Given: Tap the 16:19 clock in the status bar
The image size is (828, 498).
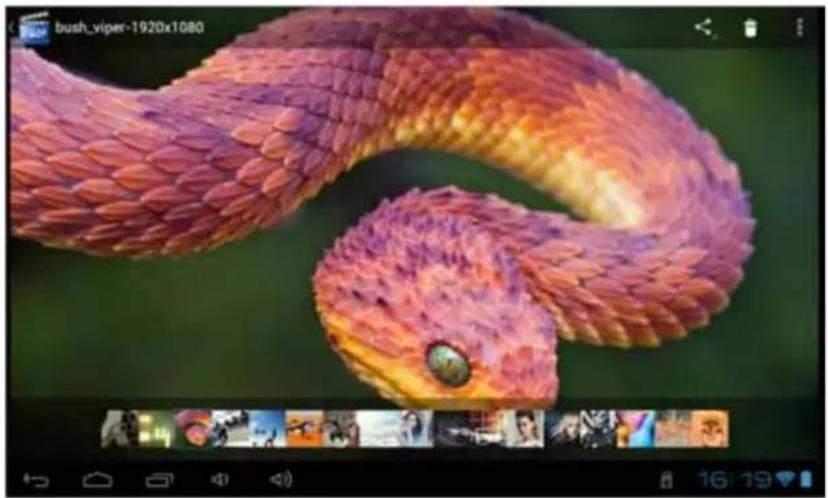Looking at the screenshot, I should pos(736,480).
